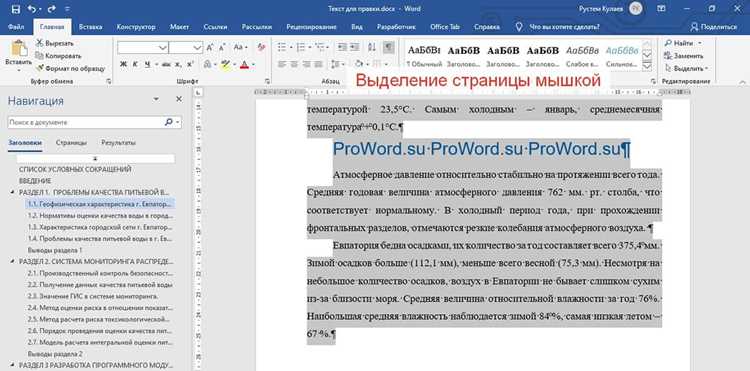Switch to Макет ribbon tab
Image resolution: width=750 pixels, height=371 pixels.
coord(179,27)
